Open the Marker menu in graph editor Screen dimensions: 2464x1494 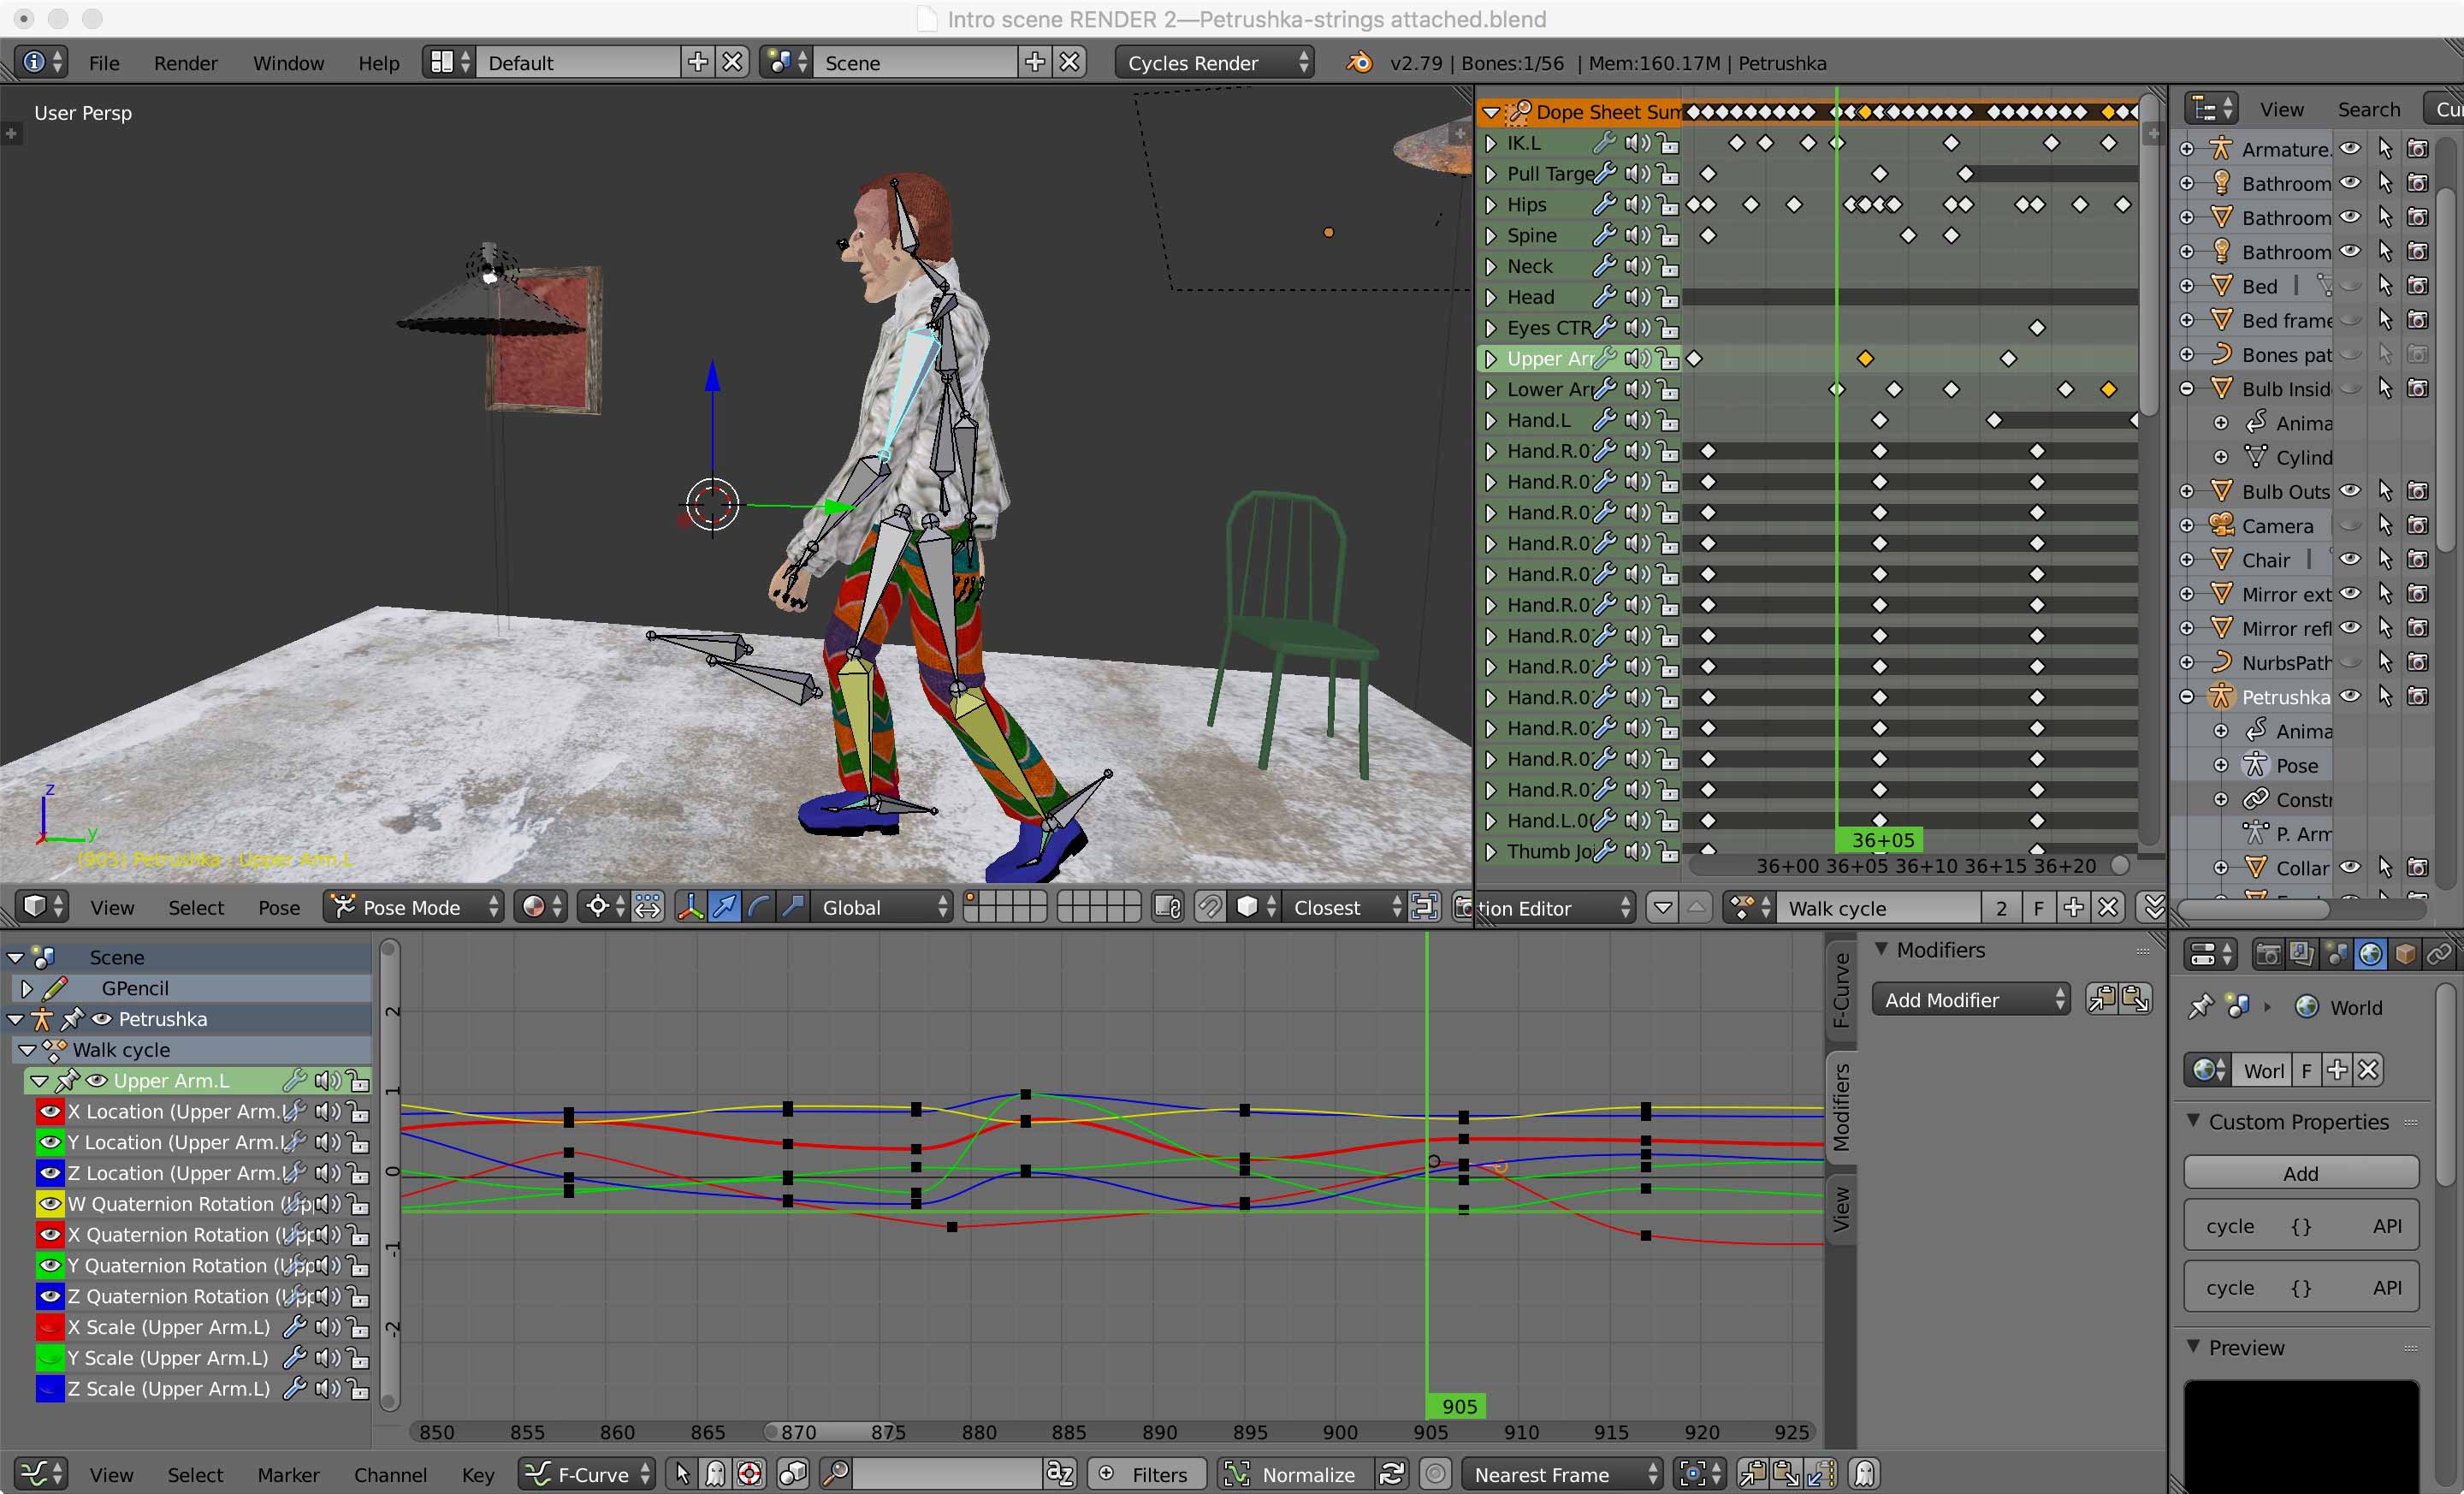tap(288, 1474)
